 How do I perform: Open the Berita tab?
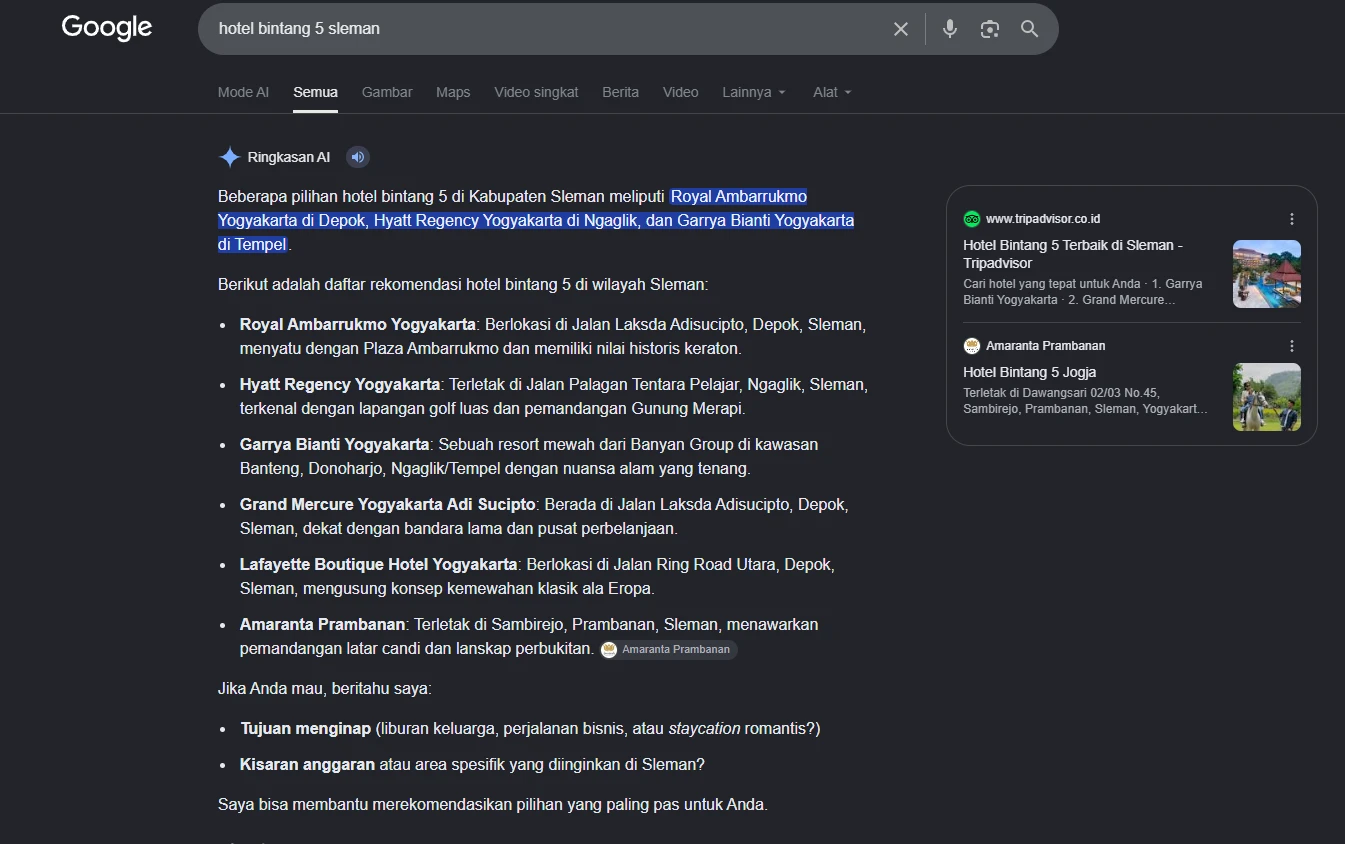pos(620,92)
